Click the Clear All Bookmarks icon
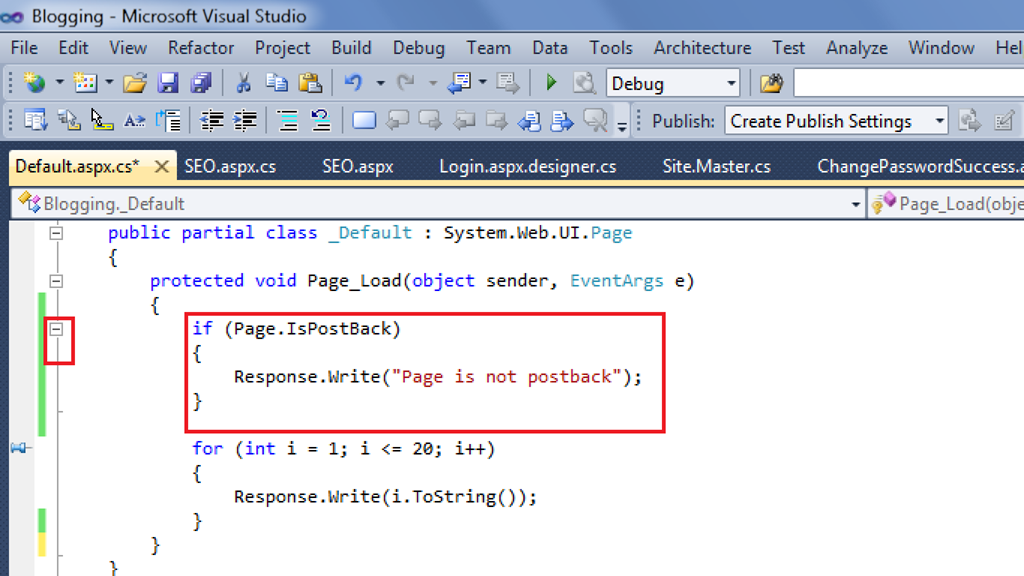The width and height of the screenshot is (1024, 576). point(596,121)
